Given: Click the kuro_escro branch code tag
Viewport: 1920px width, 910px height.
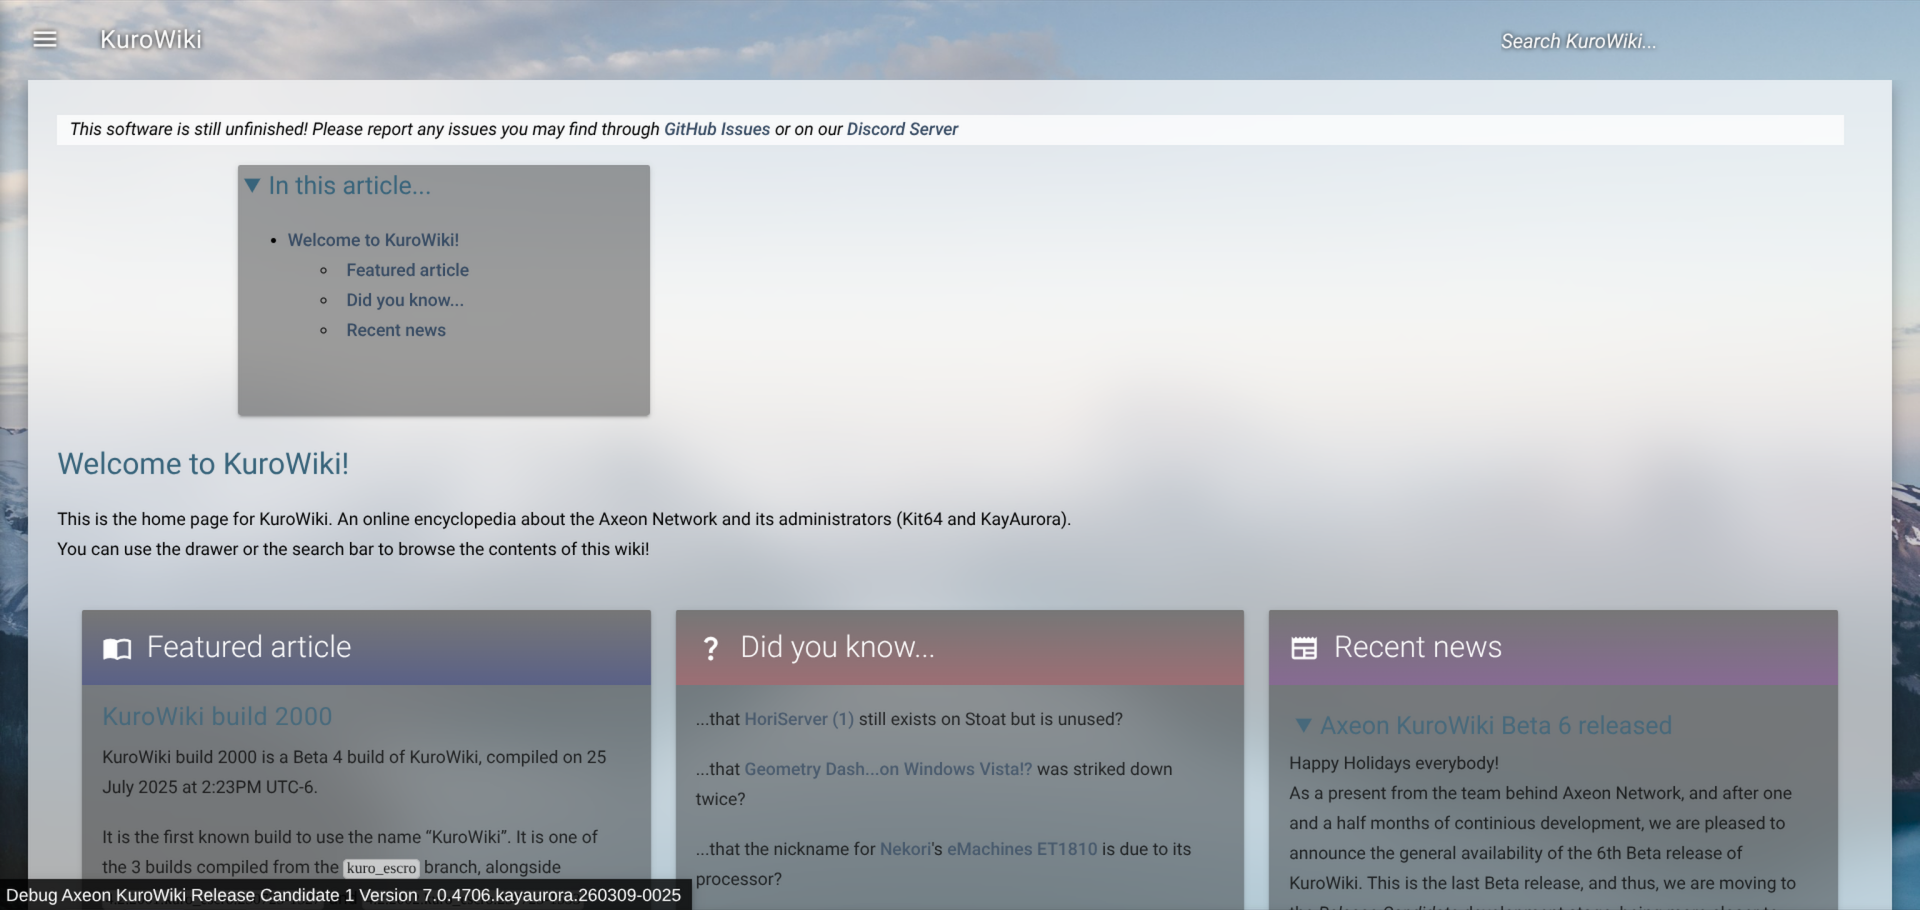Looking at the screenshot, I should (x=381, y=868).
